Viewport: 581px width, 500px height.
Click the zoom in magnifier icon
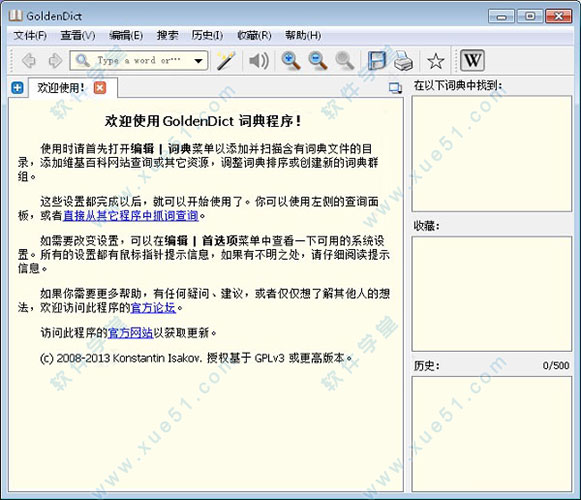[291, 60]
